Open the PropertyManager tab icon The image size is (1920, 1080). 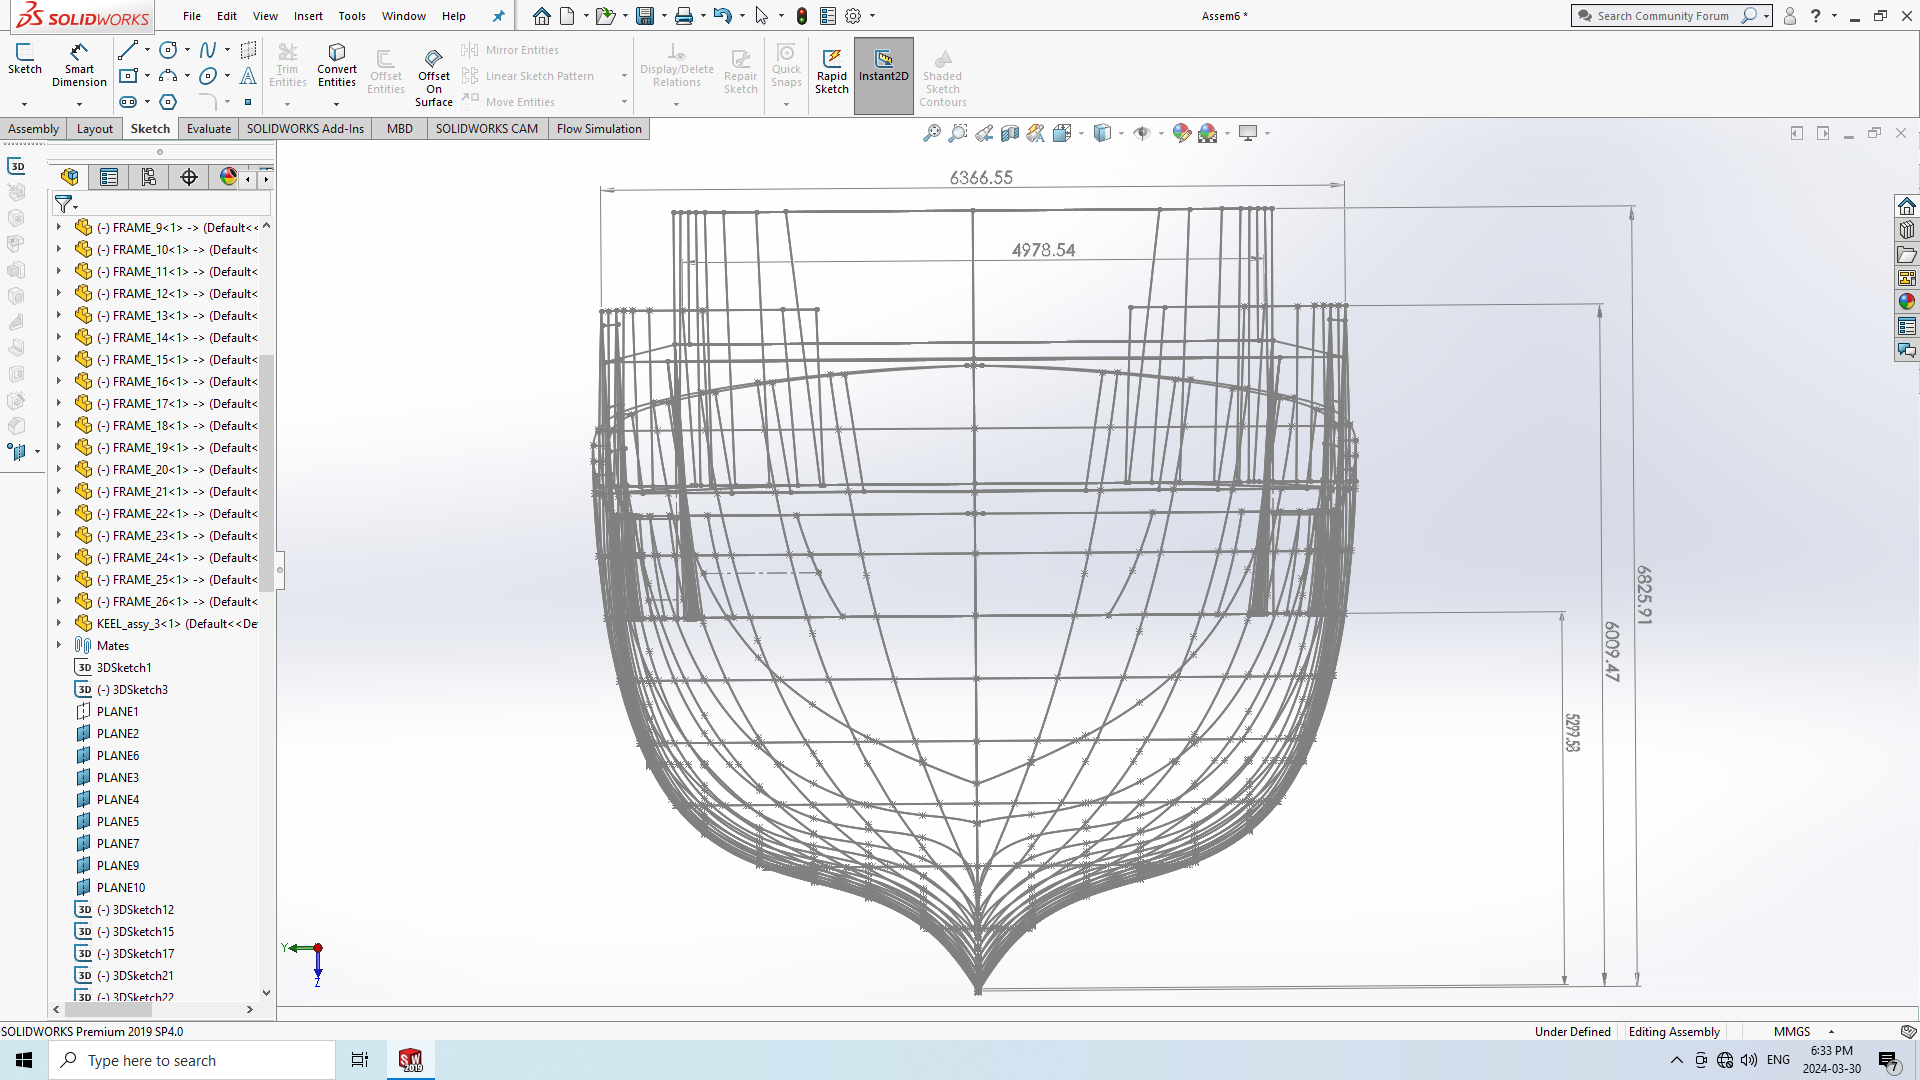point(109,177)
